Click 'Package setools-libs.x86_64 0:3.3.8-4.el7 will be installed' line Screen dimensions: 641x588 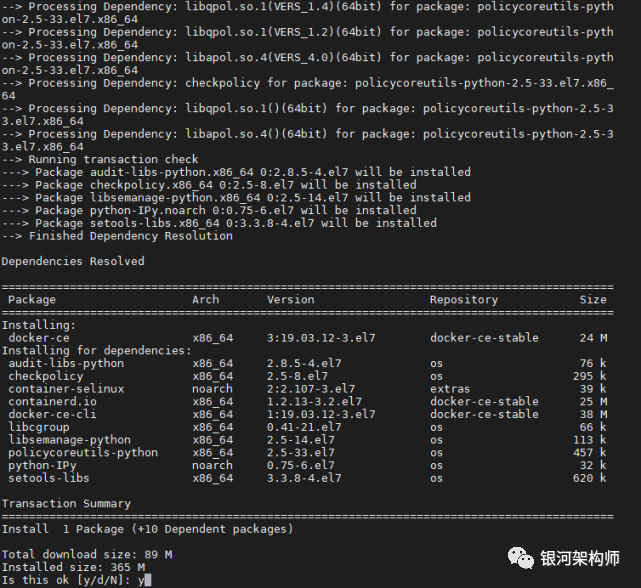pyautogui.click(x=219, y=223)
